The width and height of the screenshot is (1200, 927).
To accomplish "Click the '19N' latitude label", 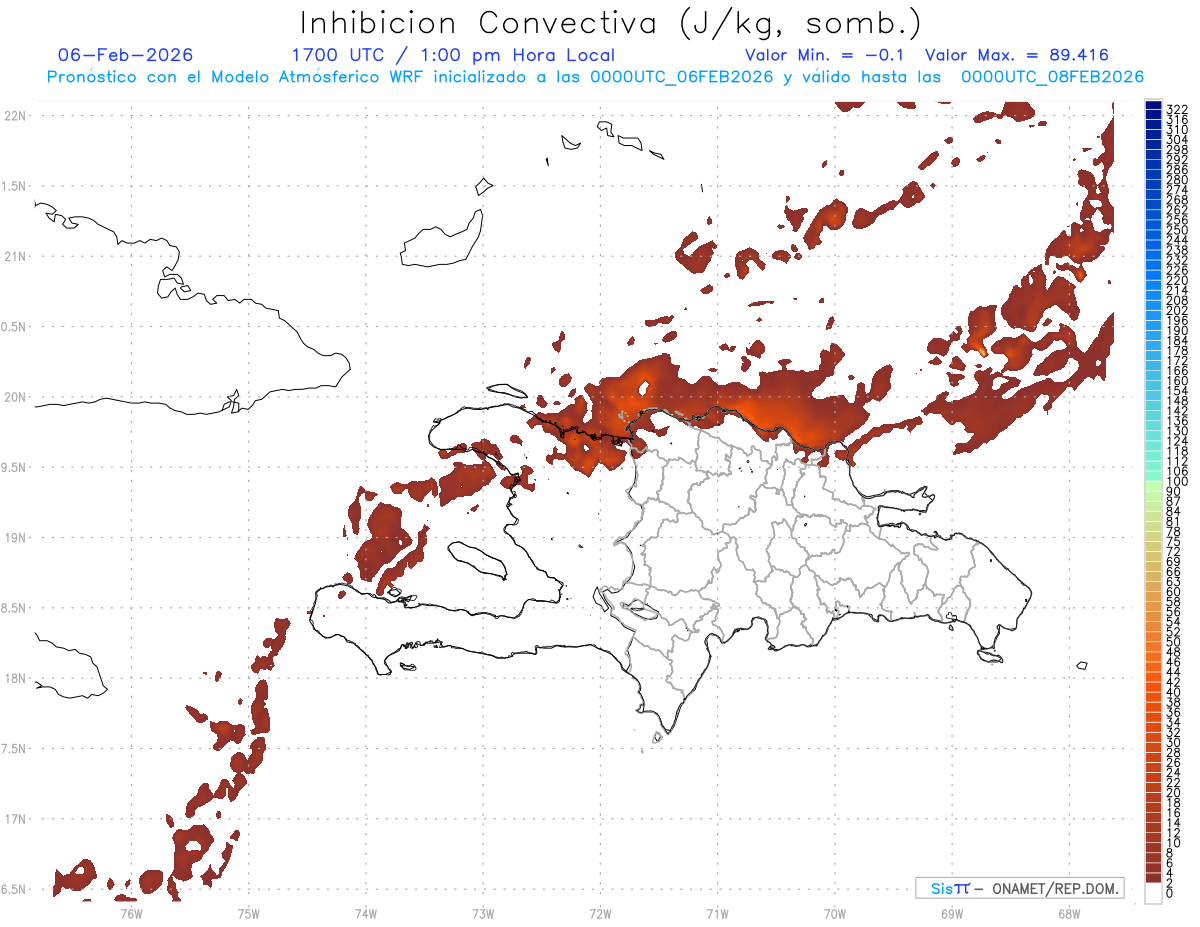I will [x=15, y=538].
